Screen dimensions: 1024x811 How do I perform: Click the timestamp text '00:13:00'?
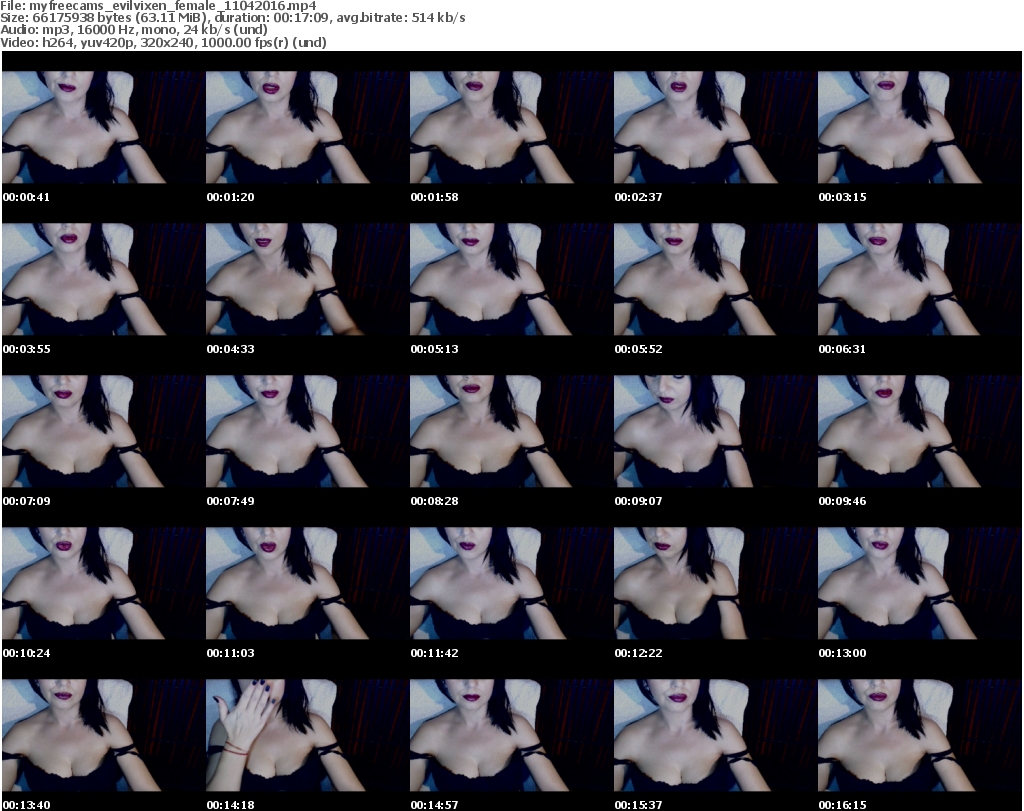coord(842,653)
